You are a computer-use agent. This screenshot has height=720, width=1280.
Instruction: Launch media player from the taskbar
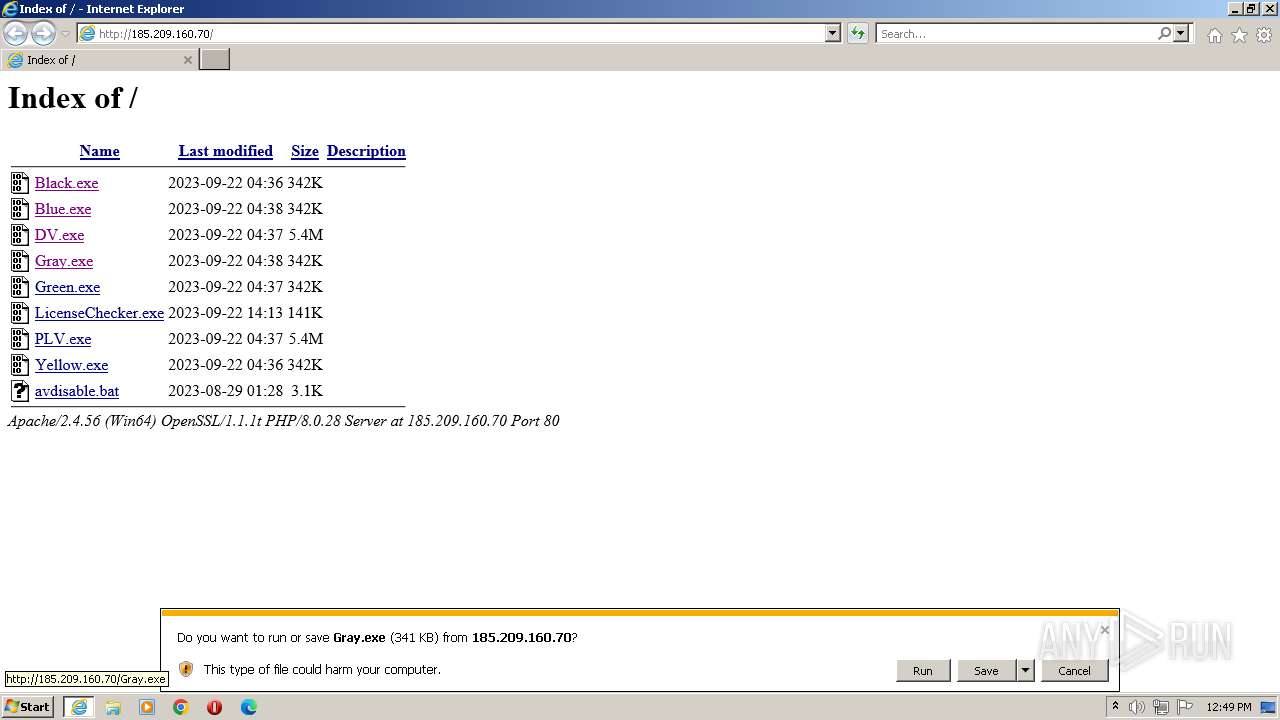147,707
